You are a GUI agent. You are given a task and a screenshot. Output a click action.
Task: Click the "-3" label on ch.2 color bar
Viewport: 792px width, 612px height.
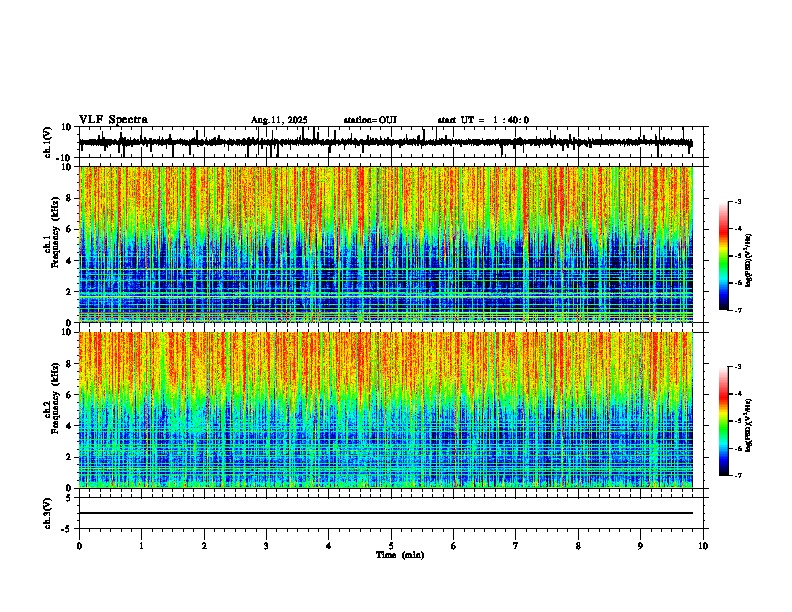[x=738, y=367]
